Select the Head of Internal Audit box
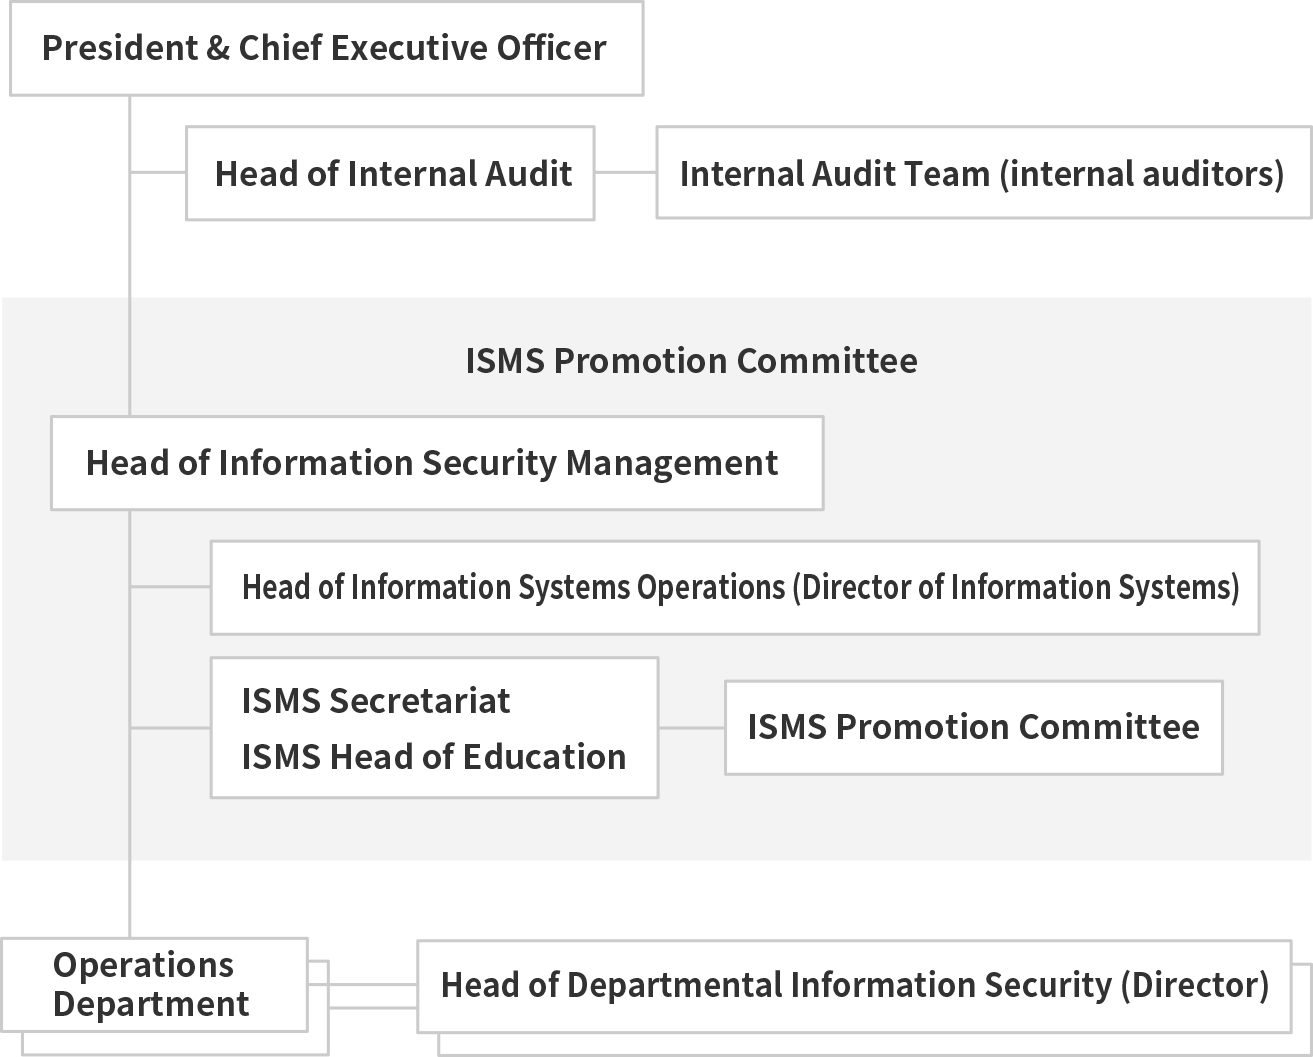 (x=390, y=173)
